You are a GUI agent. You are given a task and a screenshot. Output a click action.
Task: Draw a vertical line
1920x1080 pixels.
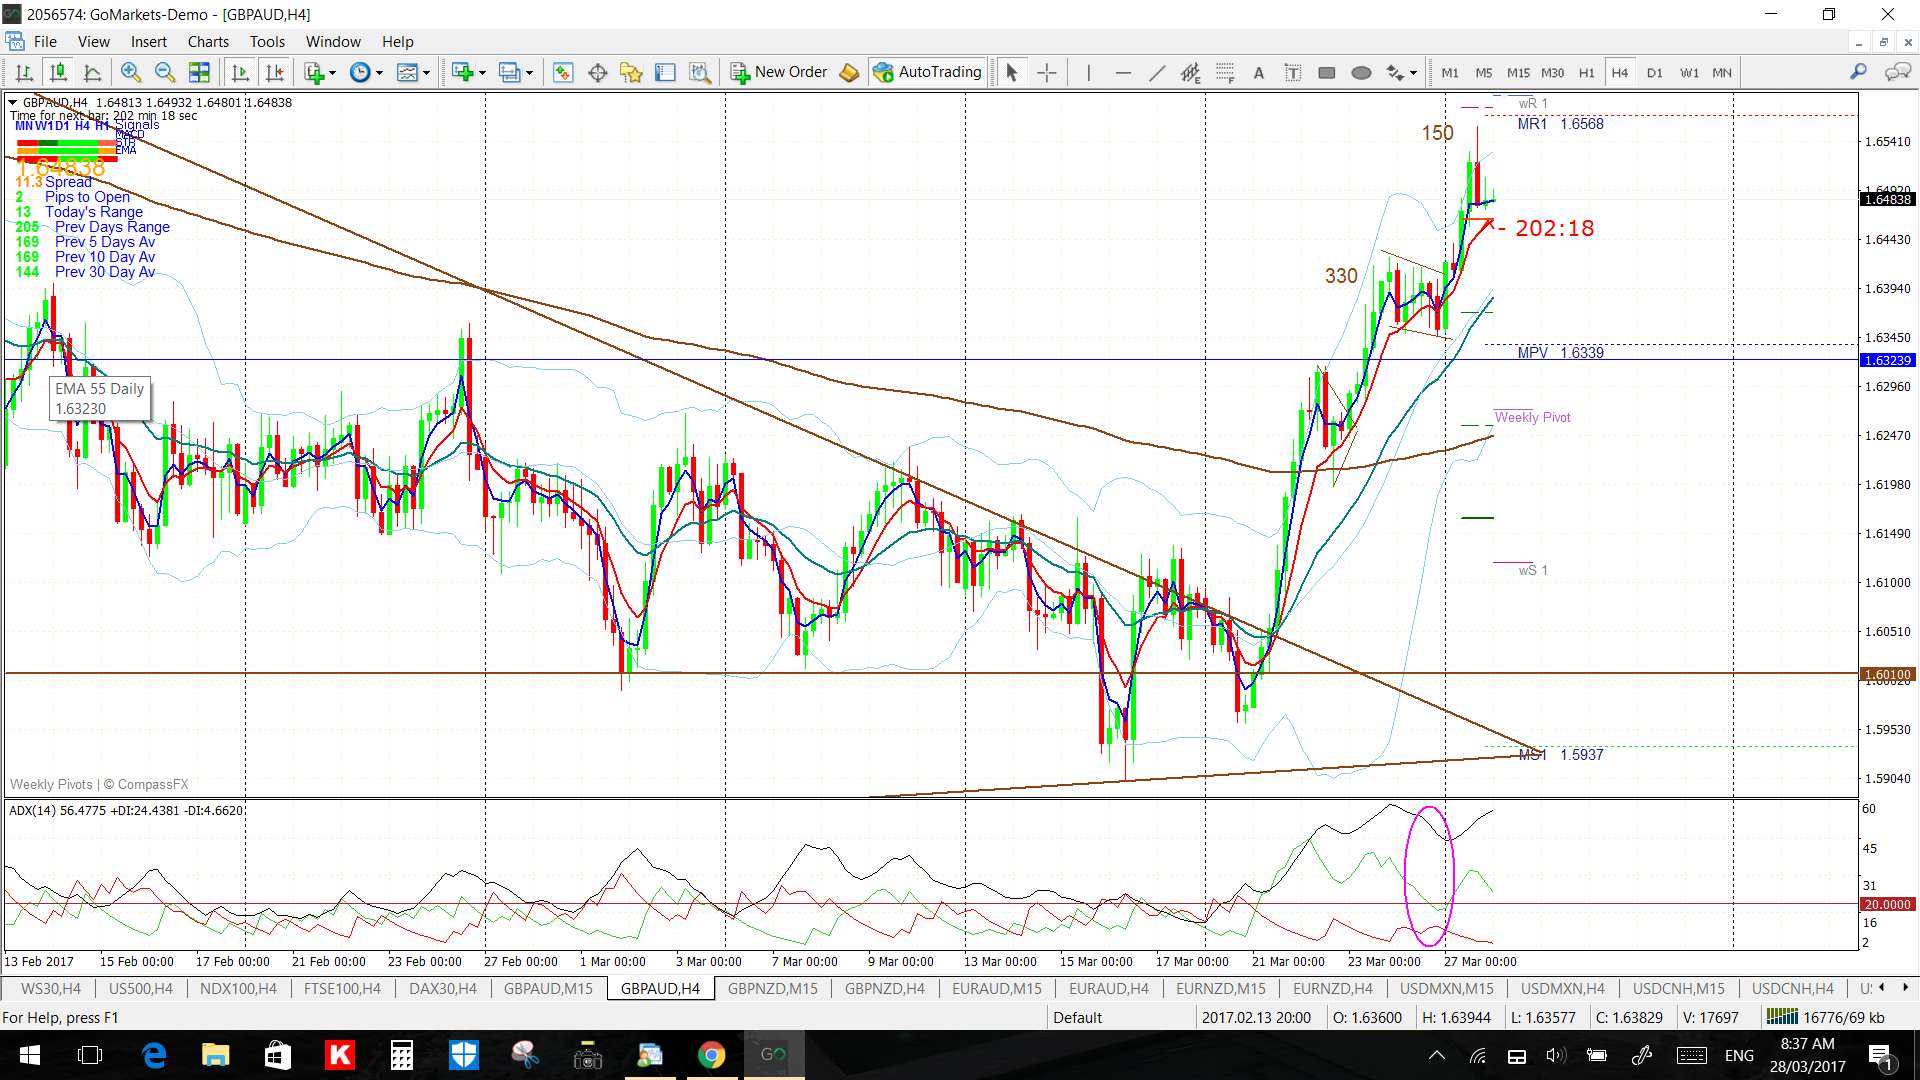(x=1088, y=72)
